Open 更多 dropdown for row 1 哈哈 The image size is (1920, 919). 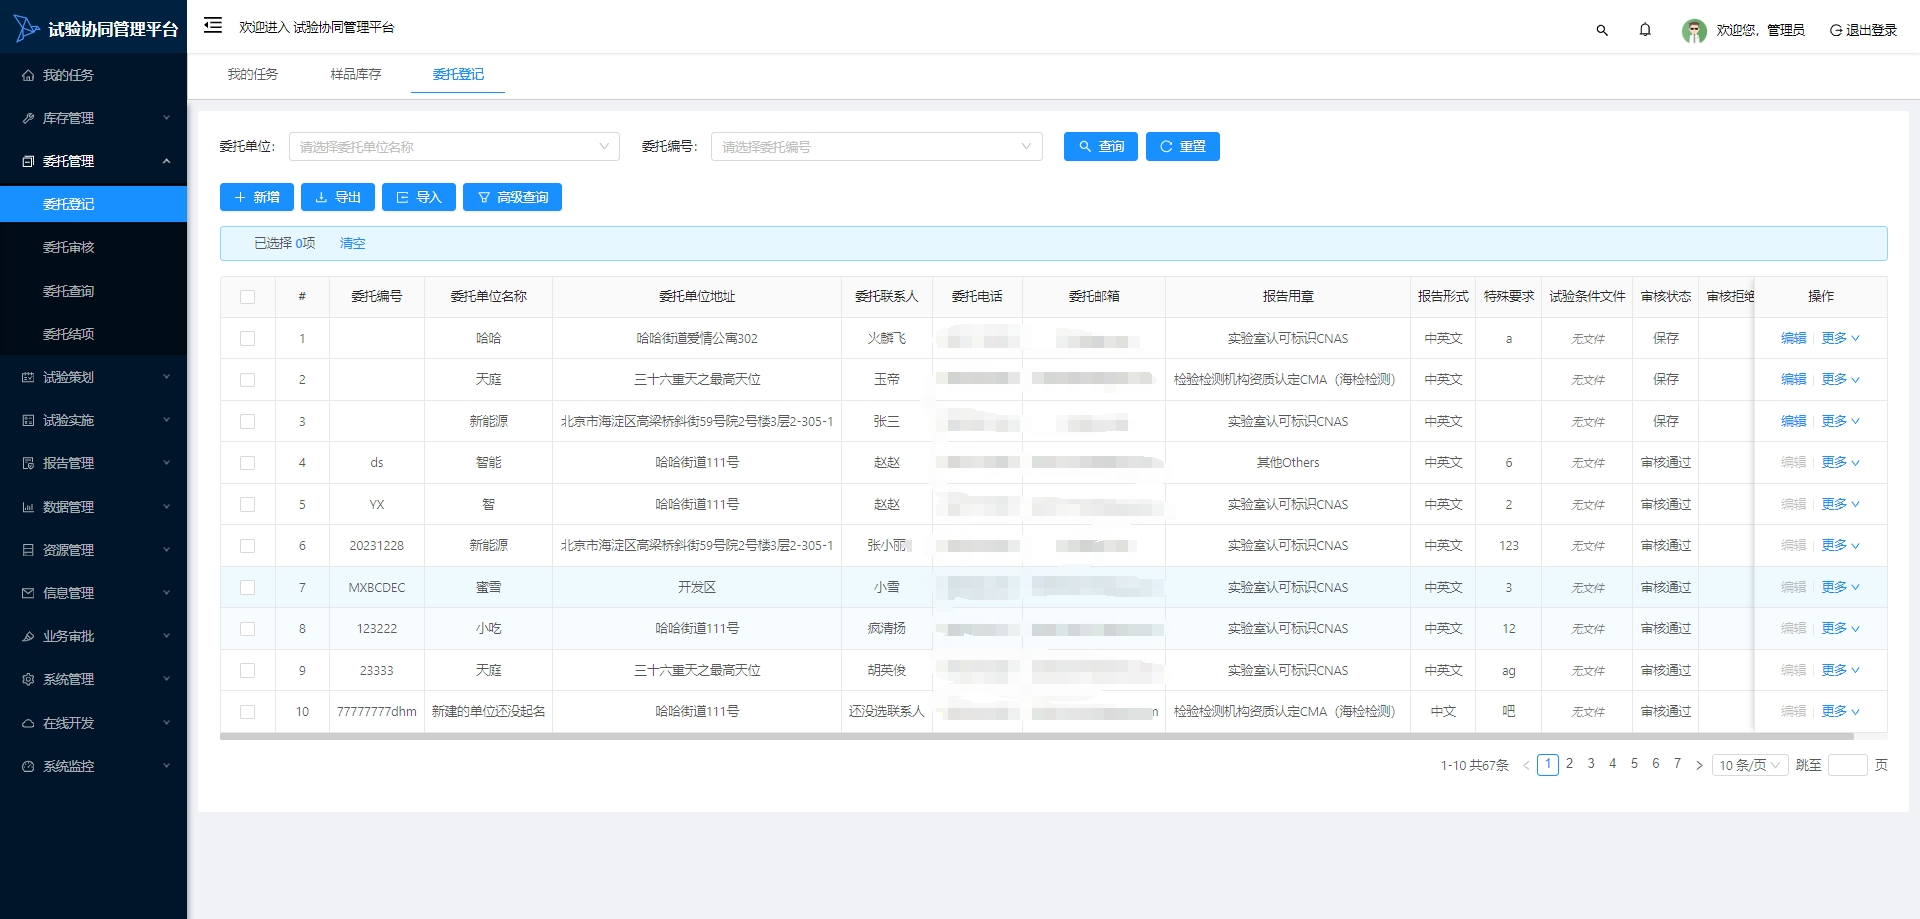tap(1840, 338)
